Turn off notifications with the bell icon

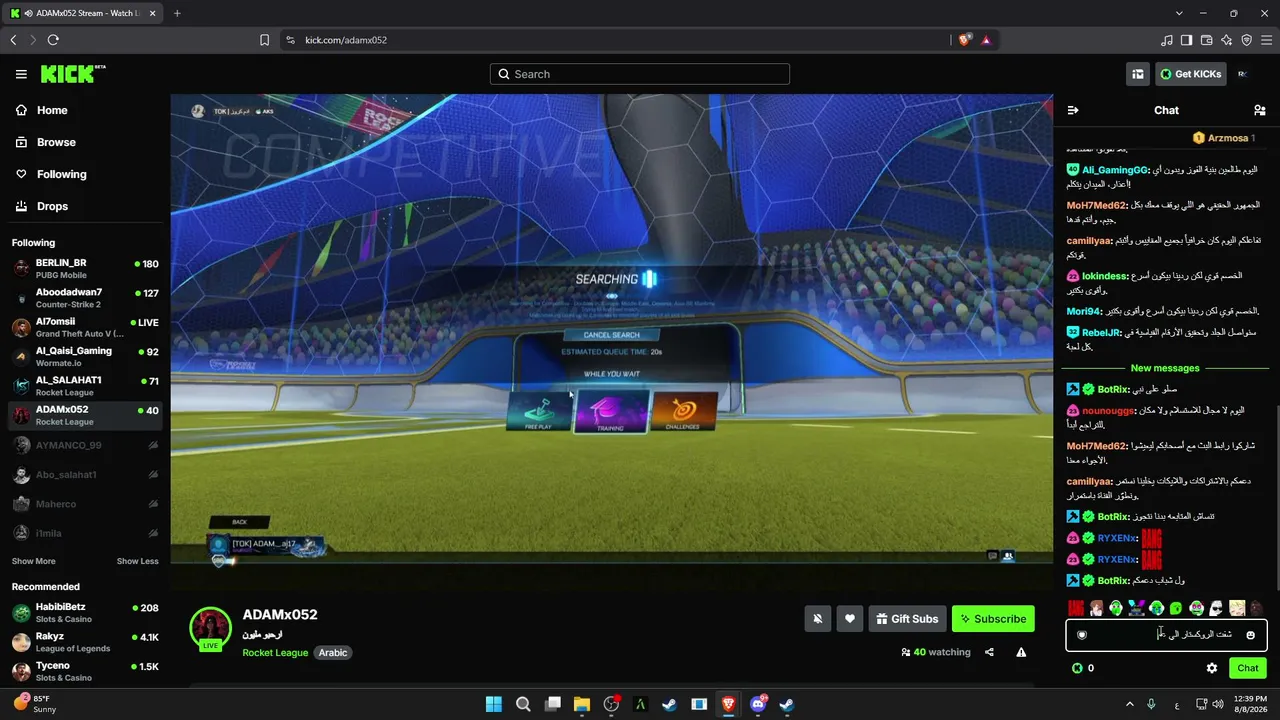(817, 619)
